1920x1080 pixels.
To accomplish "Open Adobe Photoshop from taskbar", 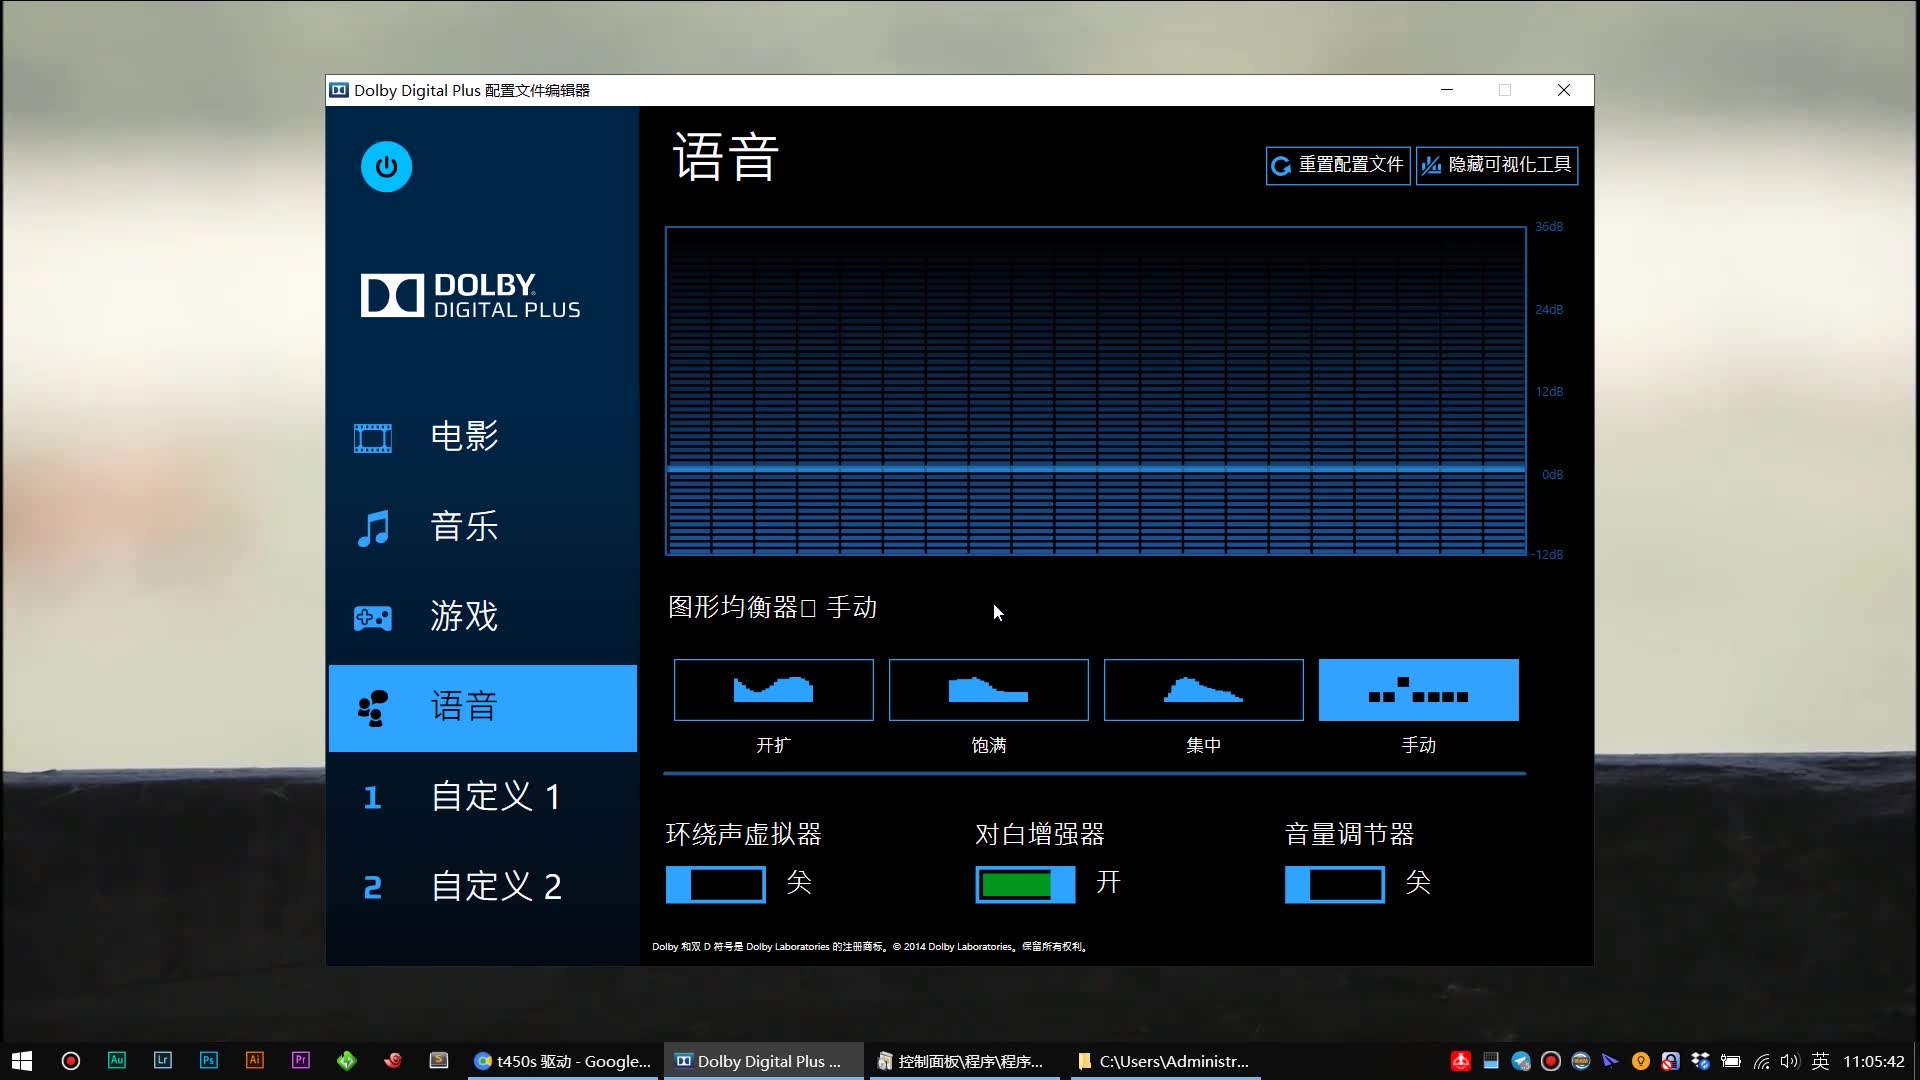I will 209,1061.
